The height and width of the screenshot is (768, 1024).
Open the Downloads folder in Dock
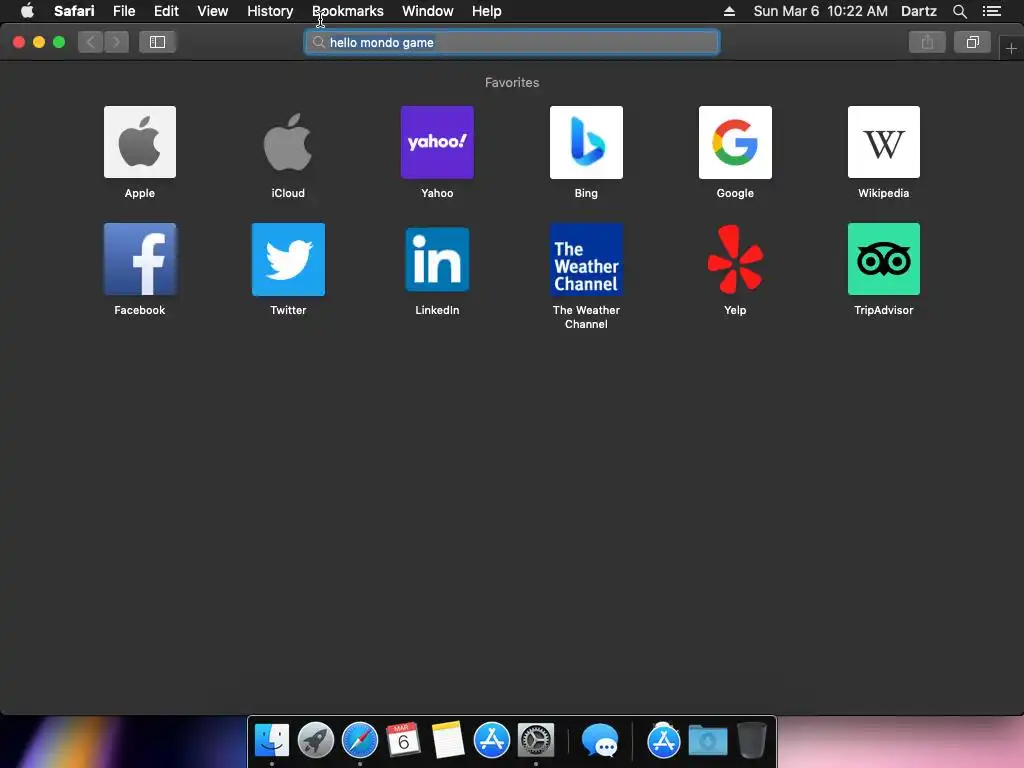(708, 741)
